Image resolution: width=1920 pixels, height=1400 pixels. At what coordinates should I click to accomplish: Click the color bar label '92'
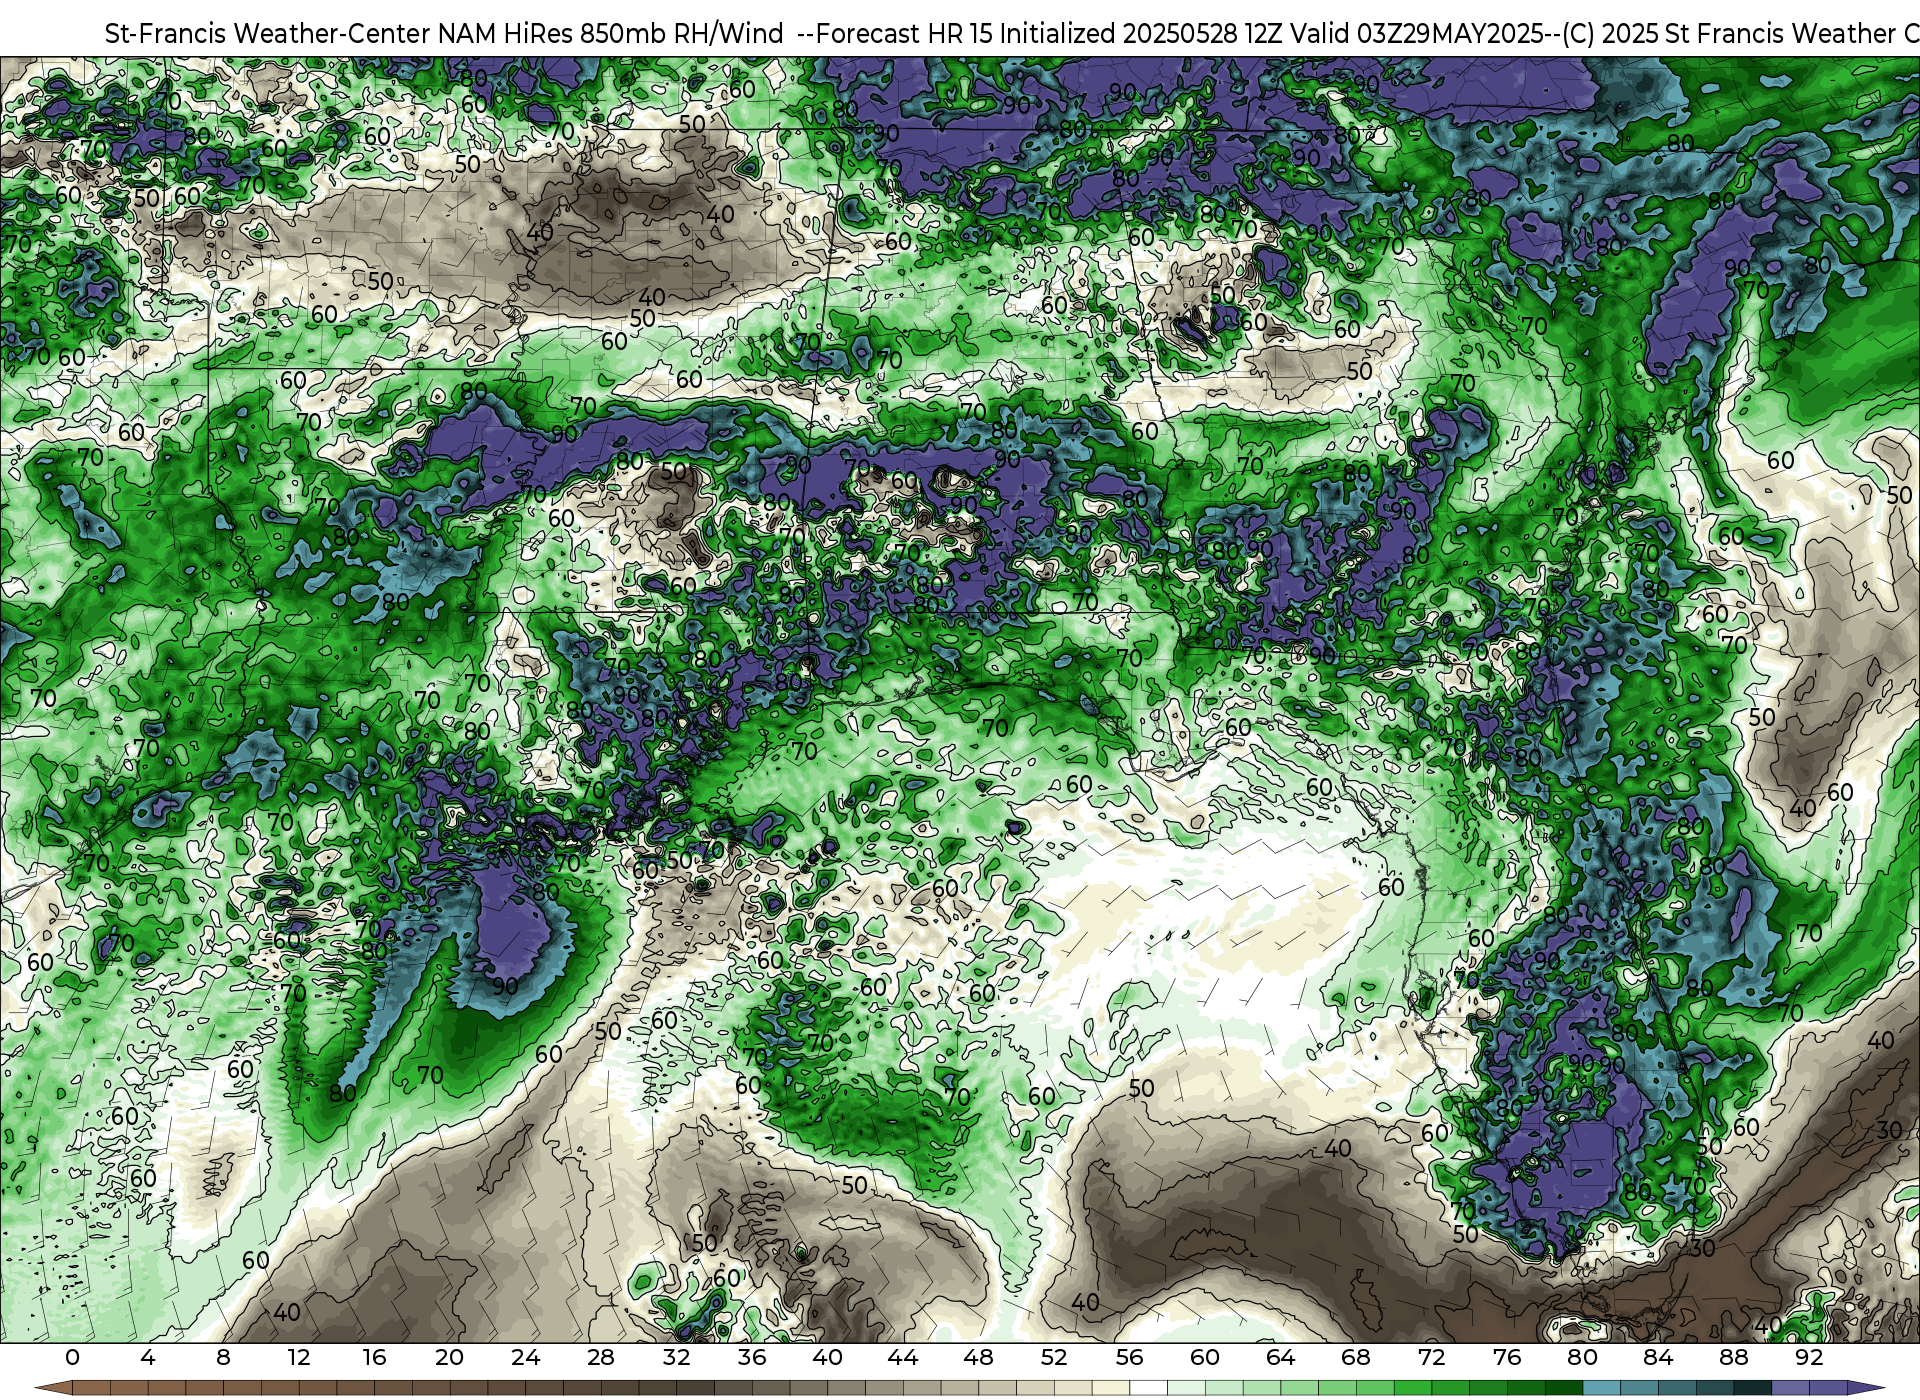[x=1809, y=1358]
